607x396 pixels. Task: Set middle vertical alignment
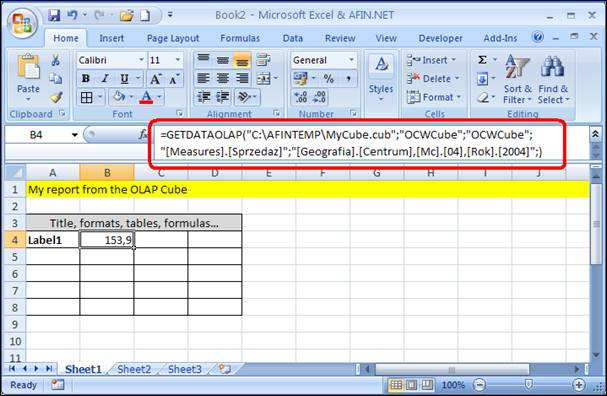(223, 60)
